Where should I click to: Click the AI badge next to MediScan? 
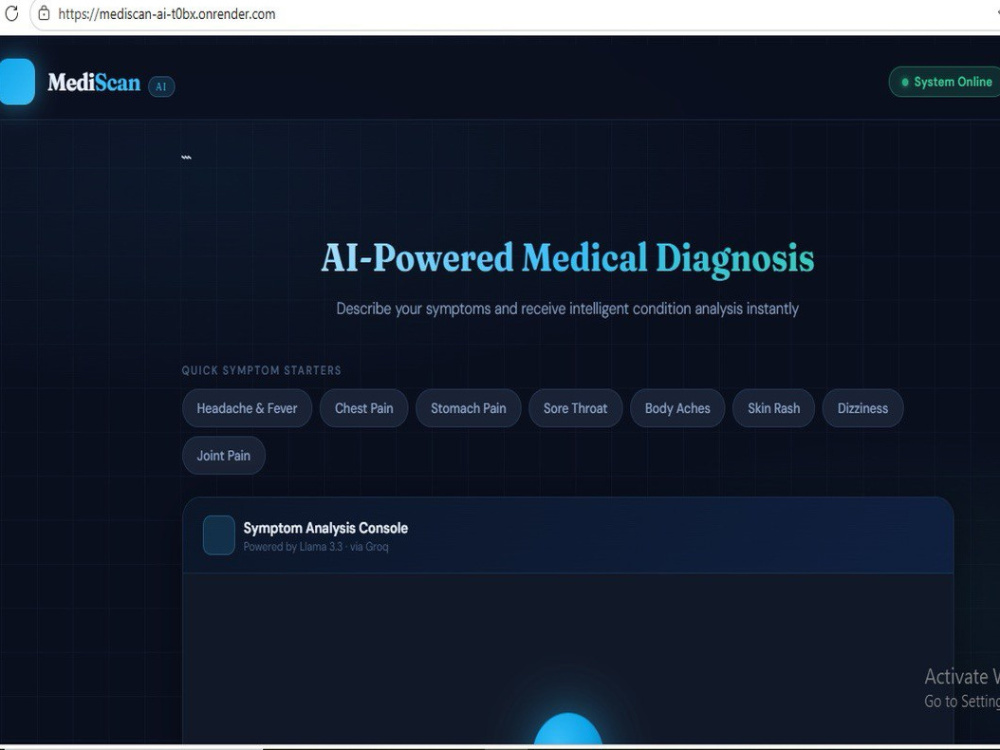click(161, 86)
